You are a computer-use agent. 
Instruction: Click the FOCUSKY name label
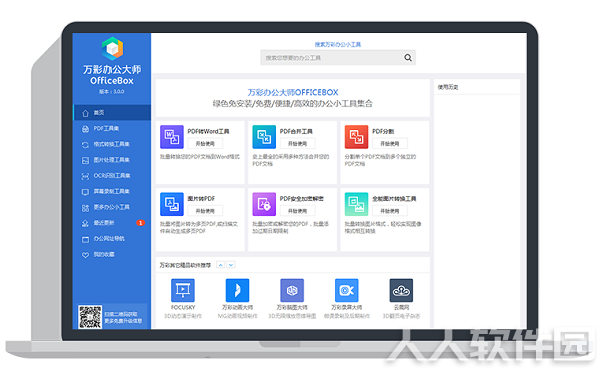(183, 307)
